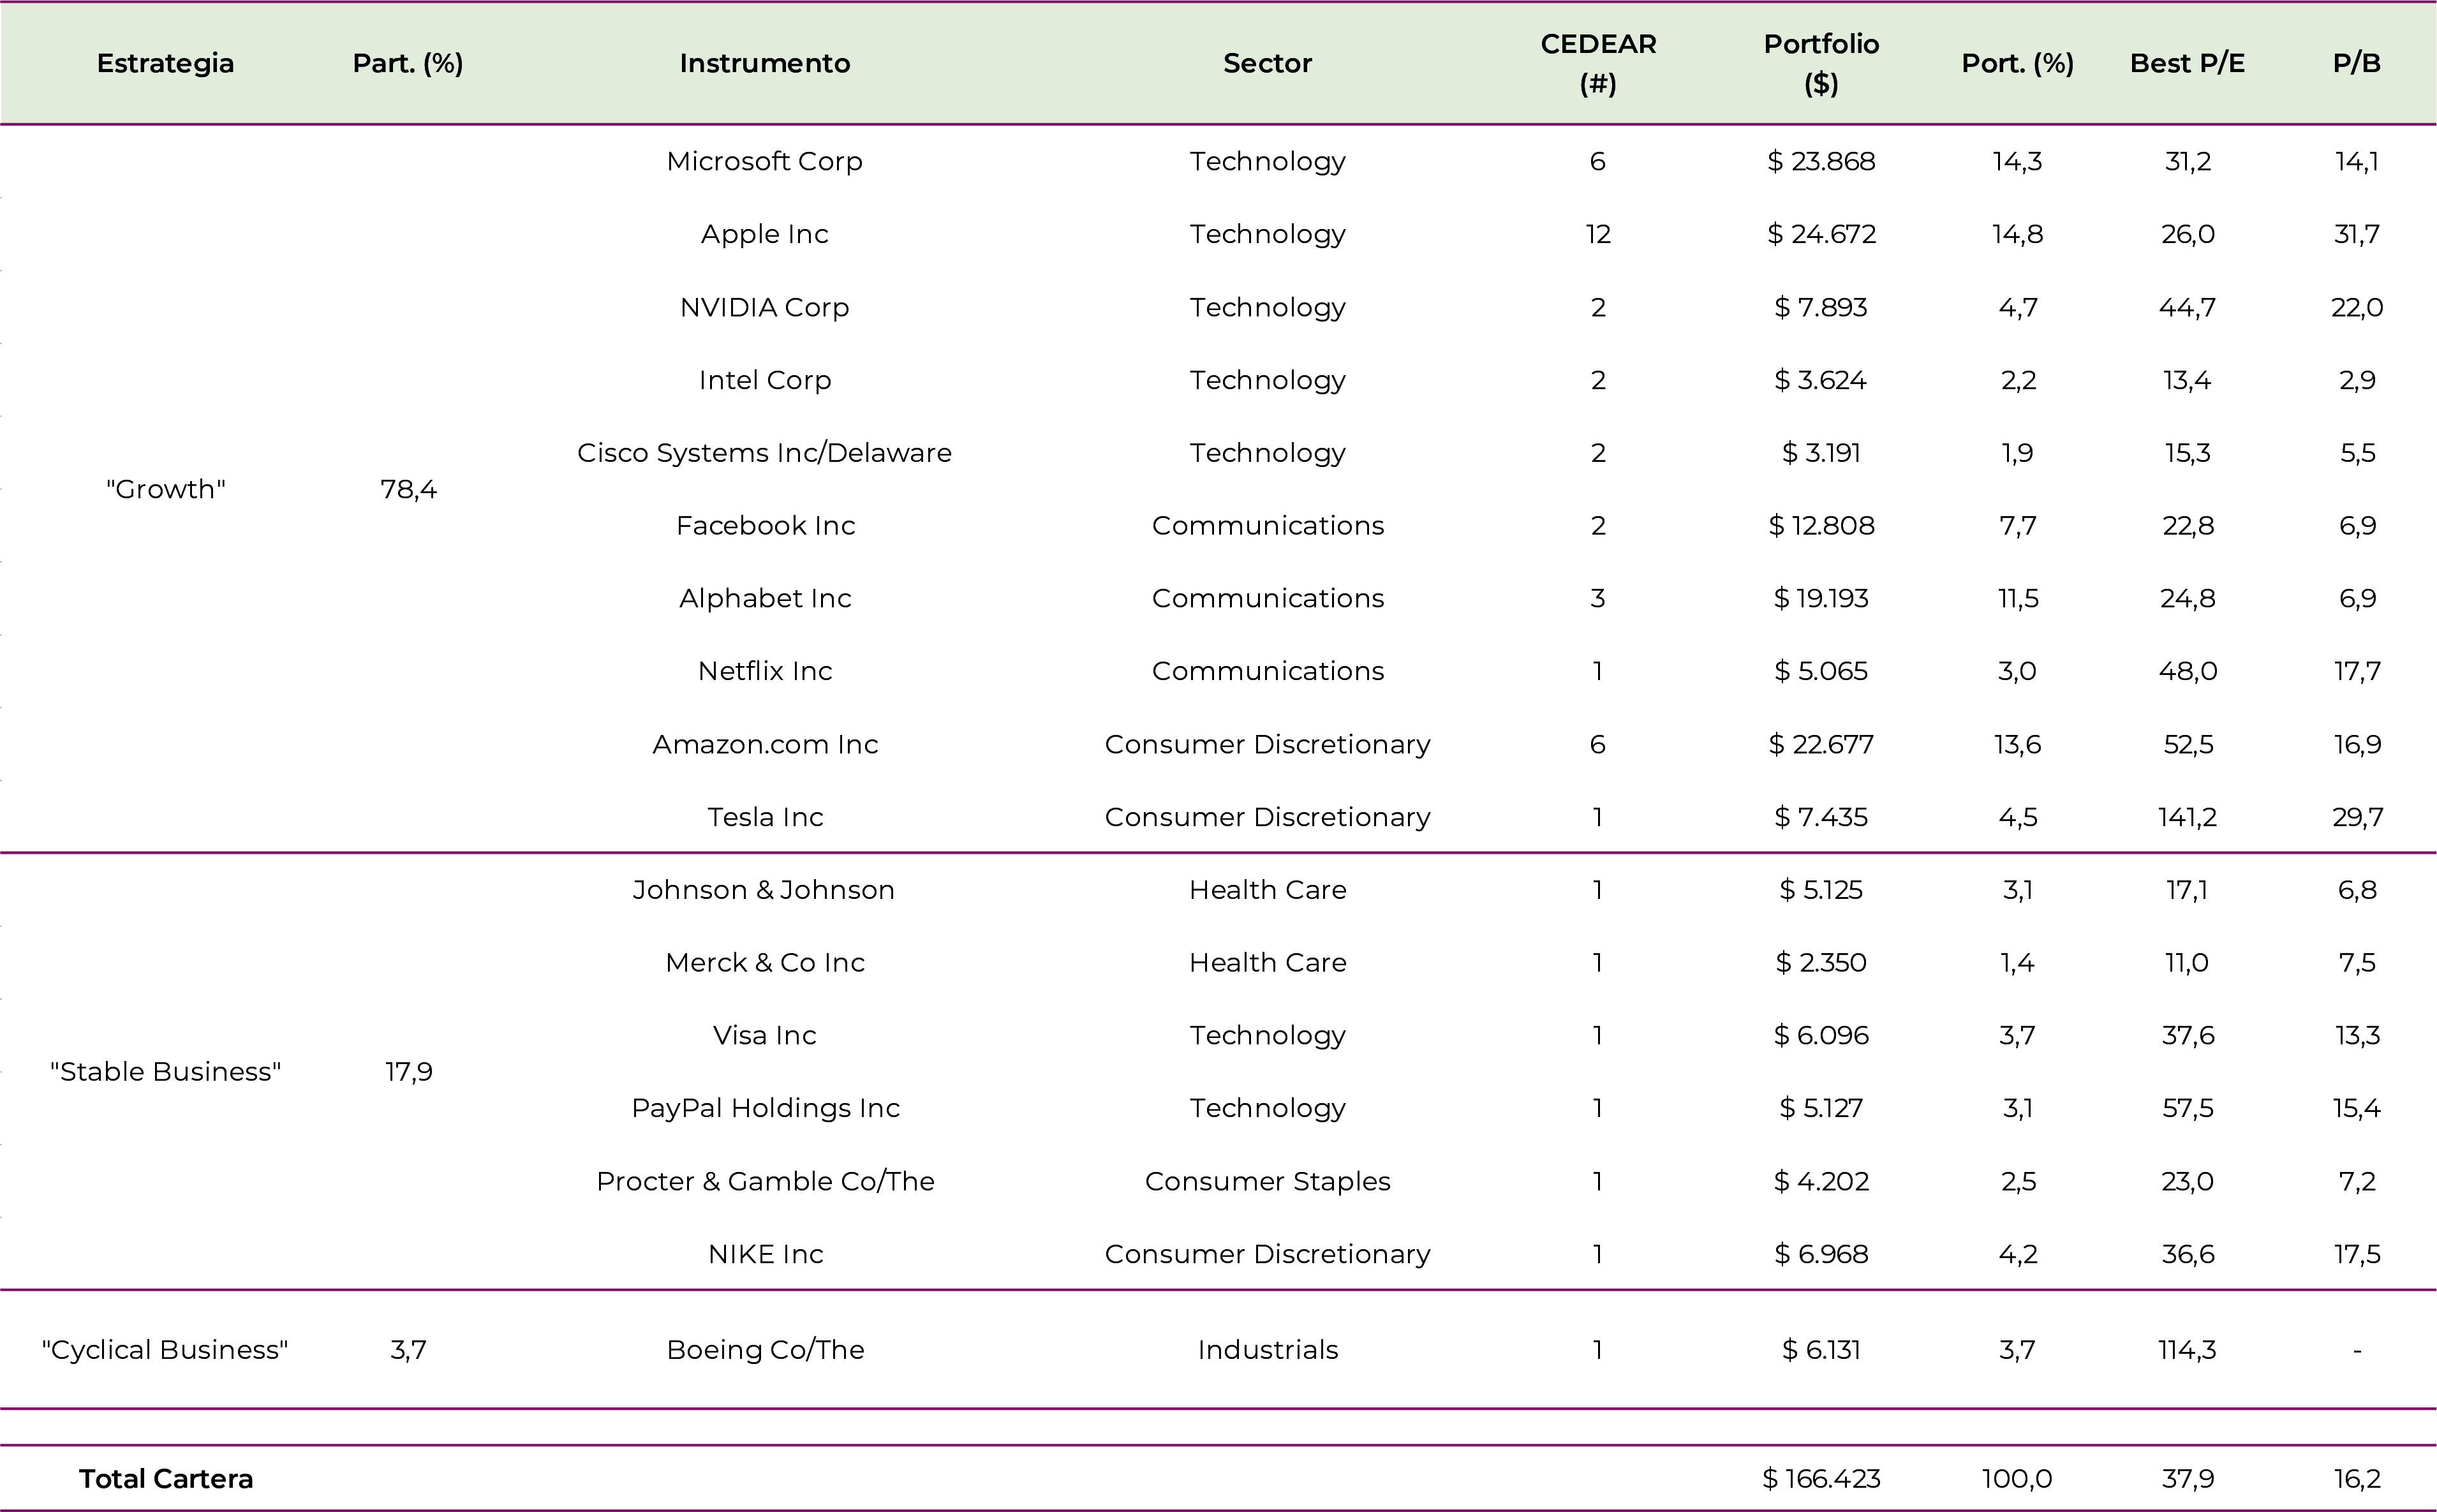Click the Instrumento column header
2437x1512 pixels.
click(x=765, y=63)
